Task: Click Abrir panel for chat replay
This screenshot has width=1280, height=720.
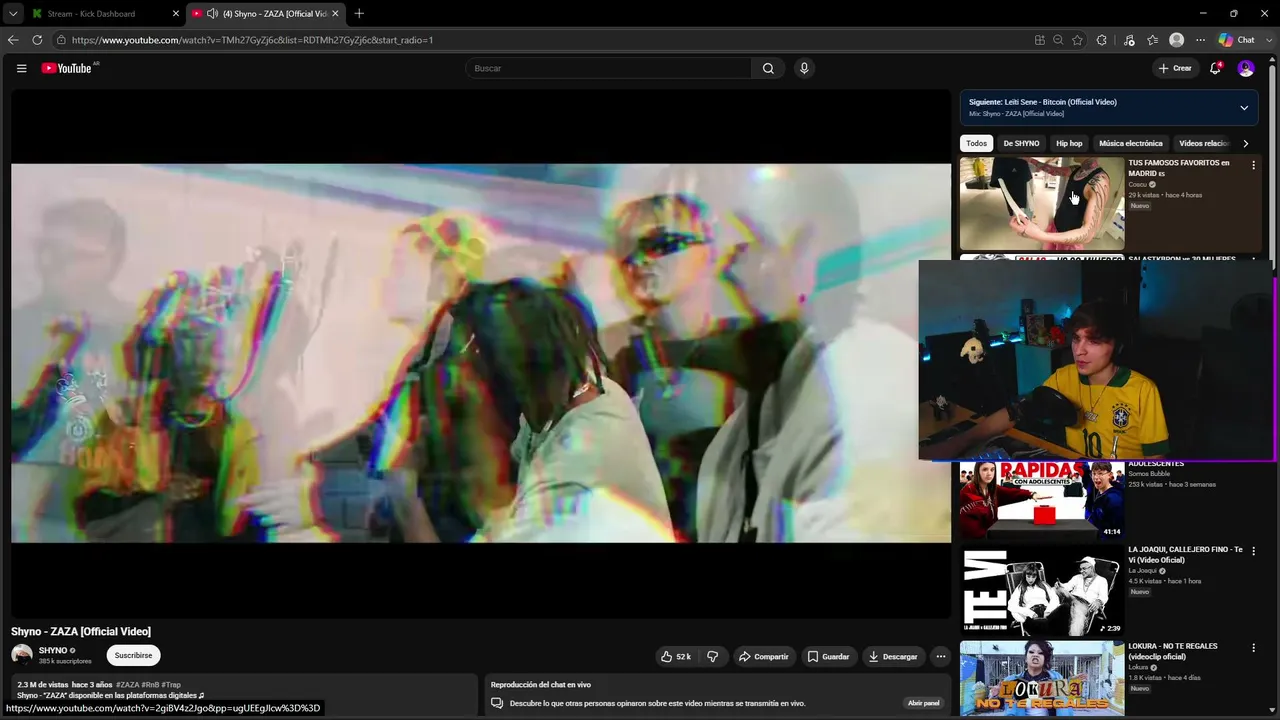Action: [923, 703]
